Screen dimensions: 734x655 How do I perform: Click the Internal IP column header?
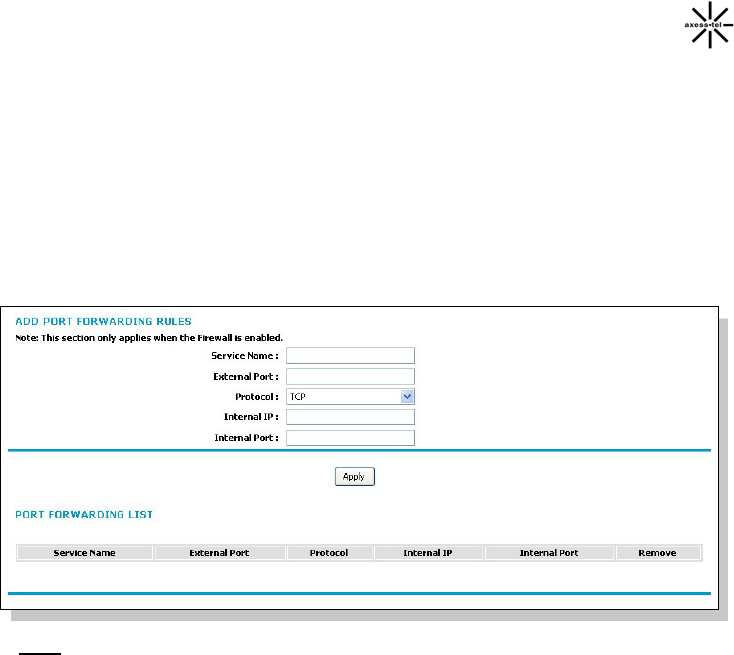coord(428,553)
